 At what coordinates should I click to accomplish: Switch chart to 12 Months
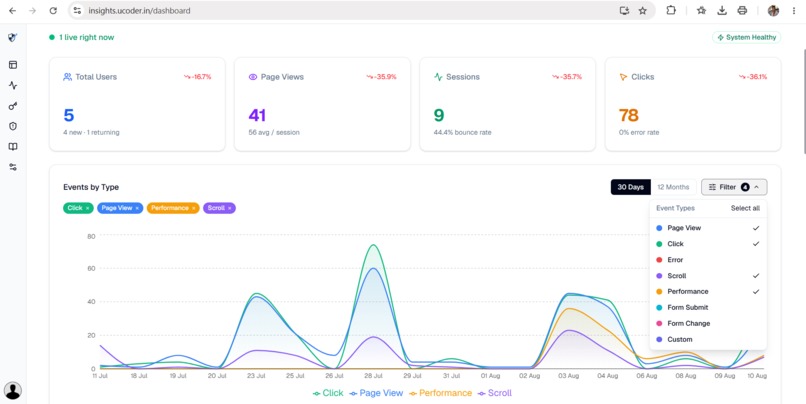click(x=673, y=187)
